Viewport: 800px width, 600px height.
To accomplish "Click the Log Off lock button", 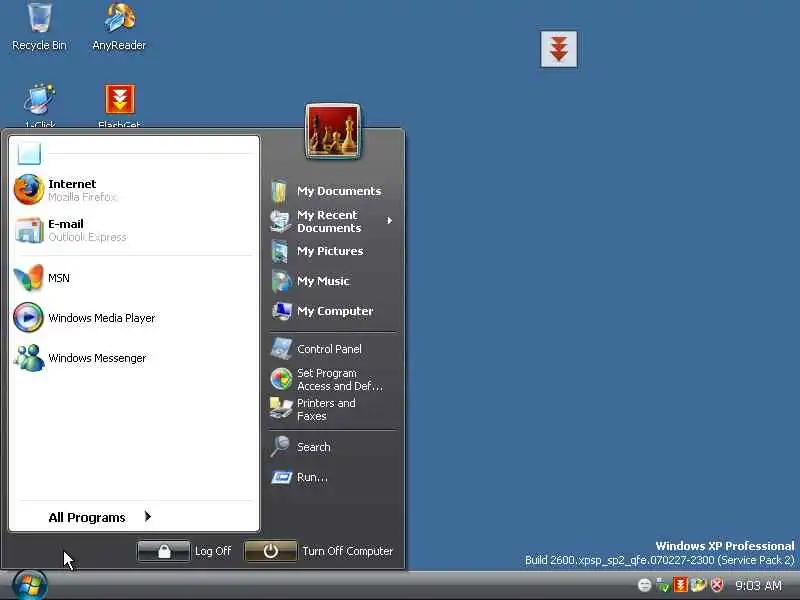I will click(x=163, y=551).
